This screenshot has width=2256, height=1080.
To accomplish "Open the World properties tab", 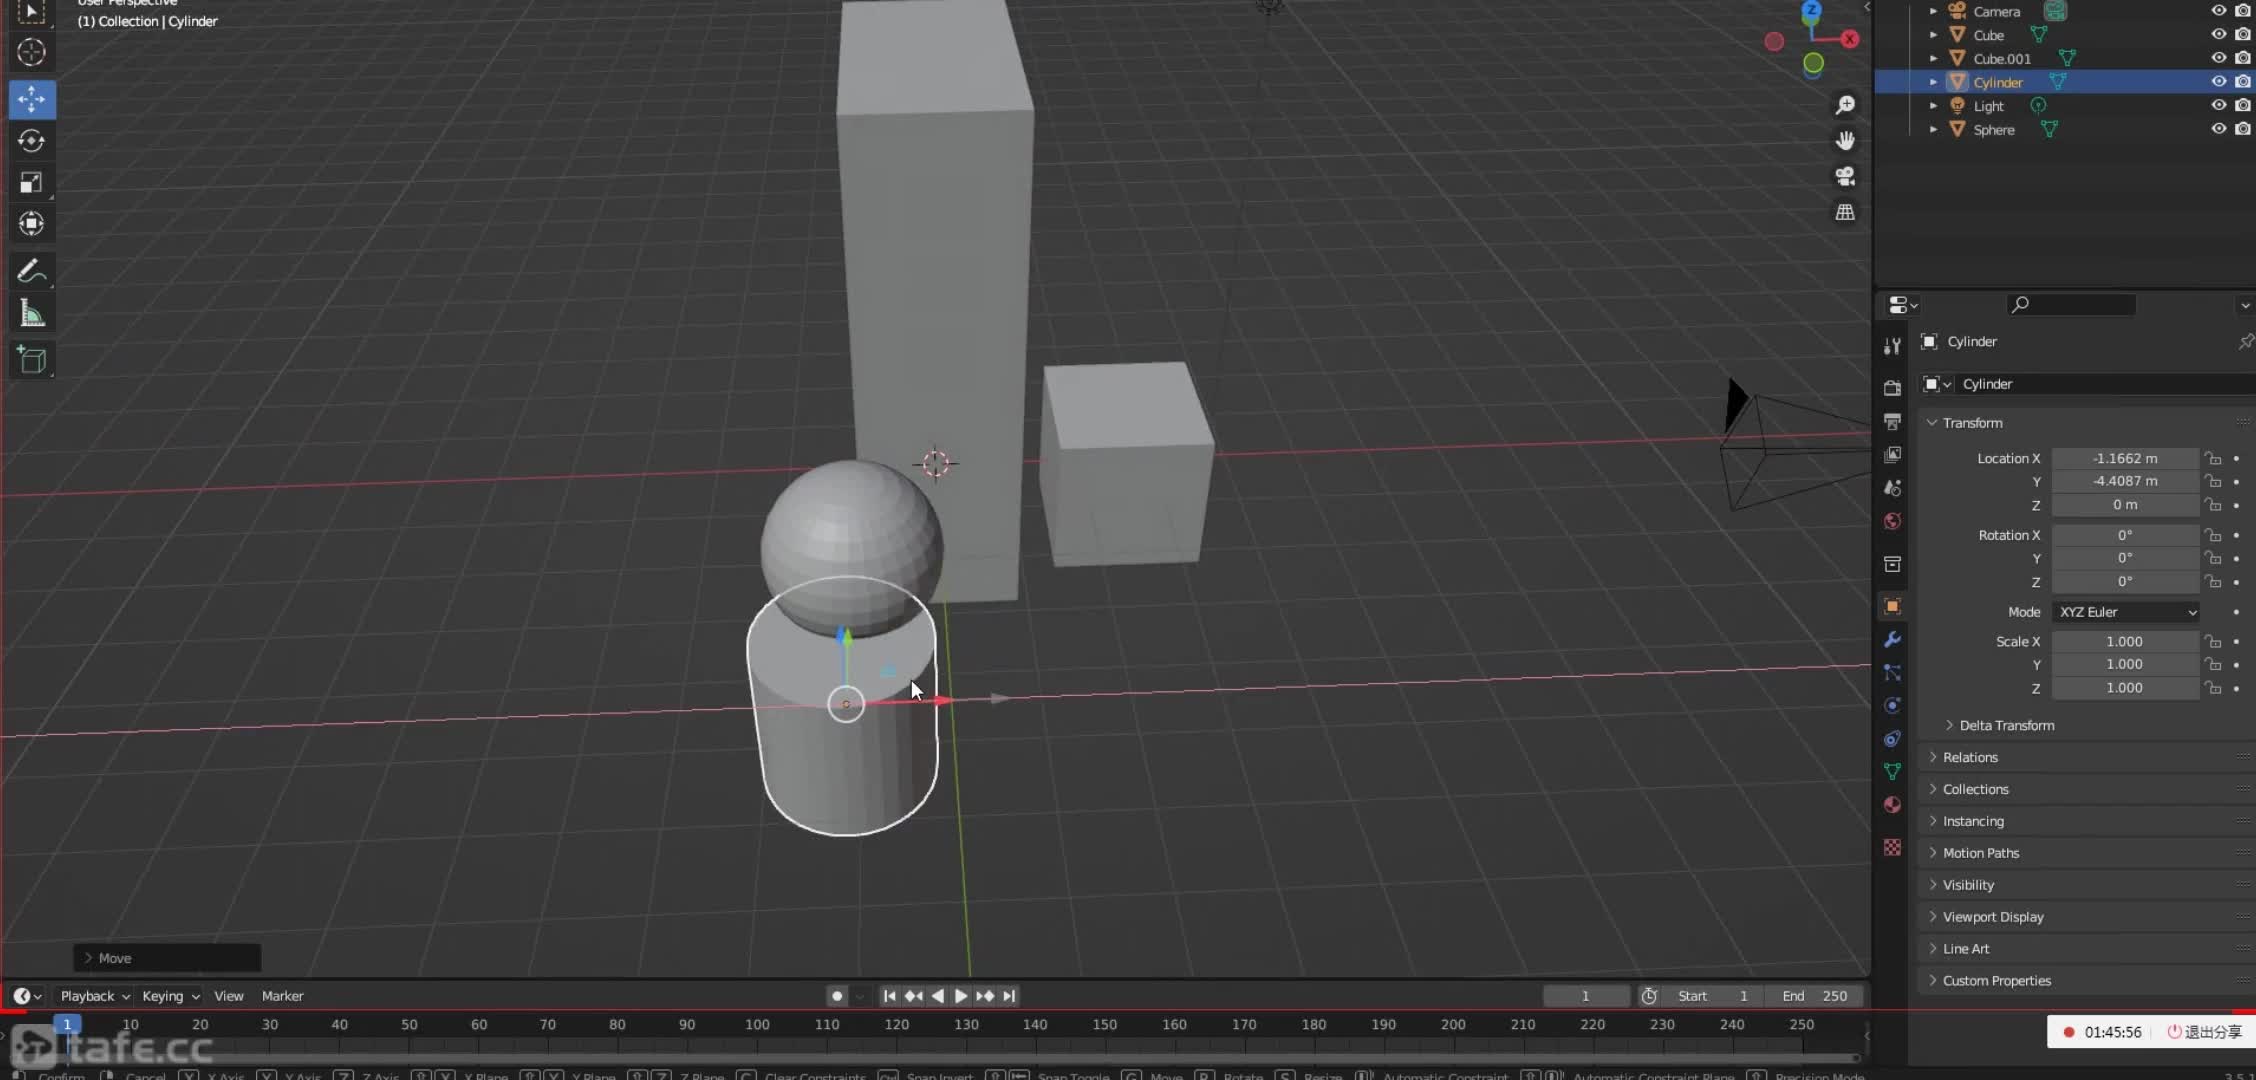I will tap(1892, 521).
